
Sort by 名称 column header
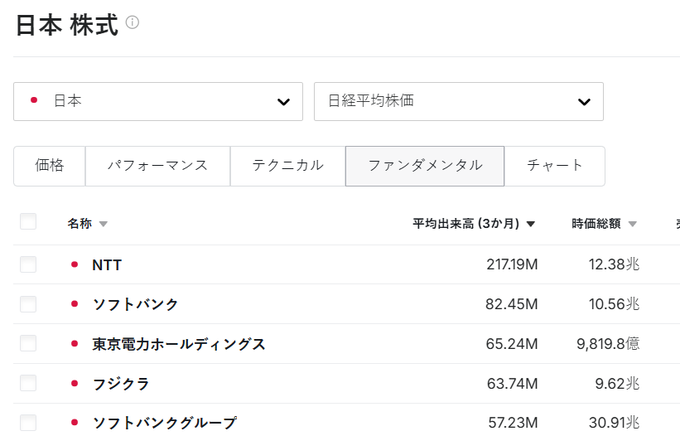coord(87,224)
